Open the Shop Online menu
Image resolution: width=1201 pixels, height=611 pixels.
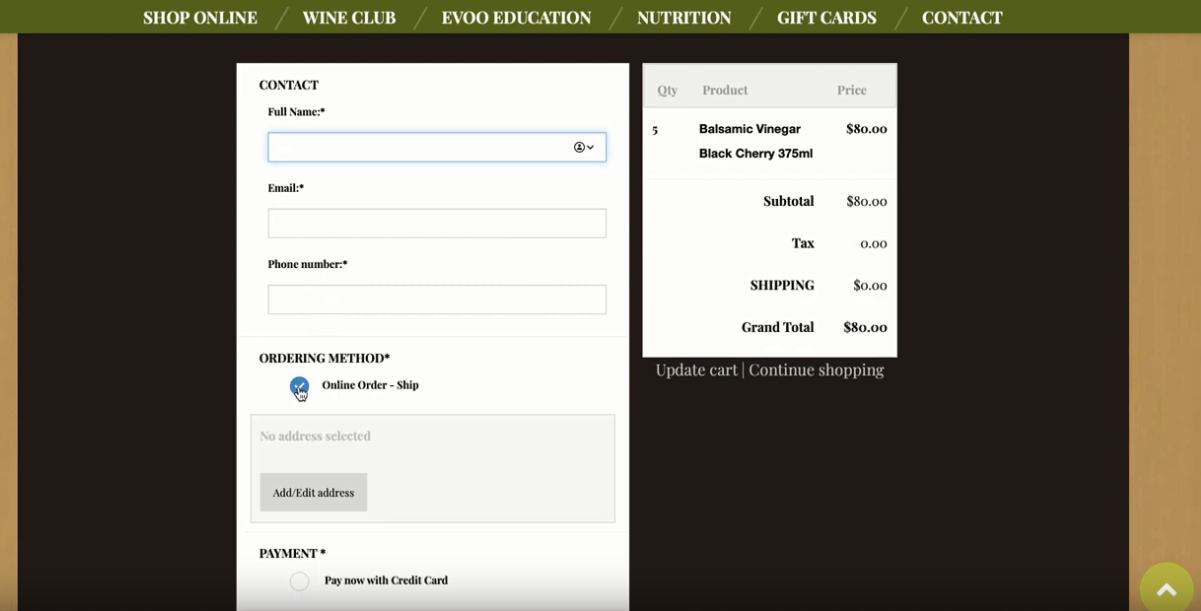[200, 17]
